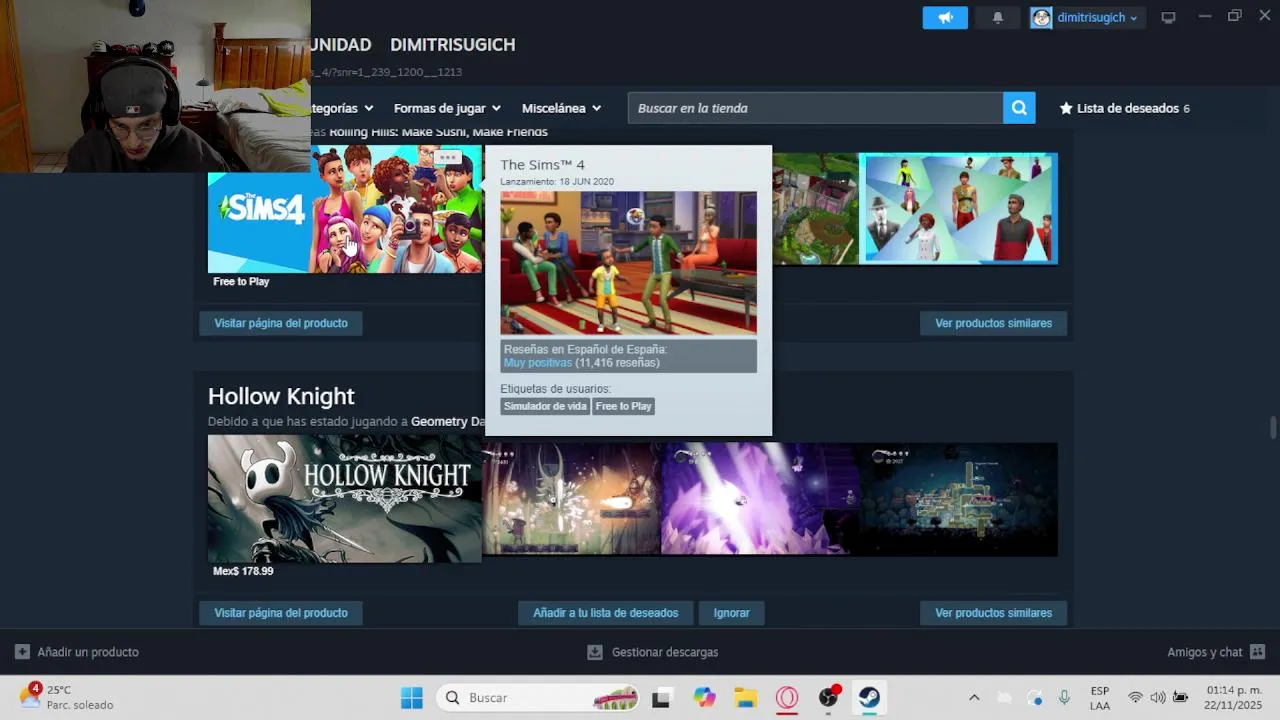Click the ellipsis icon on The Sims 4 capsule
The image size is (1280, 720).
447,157
